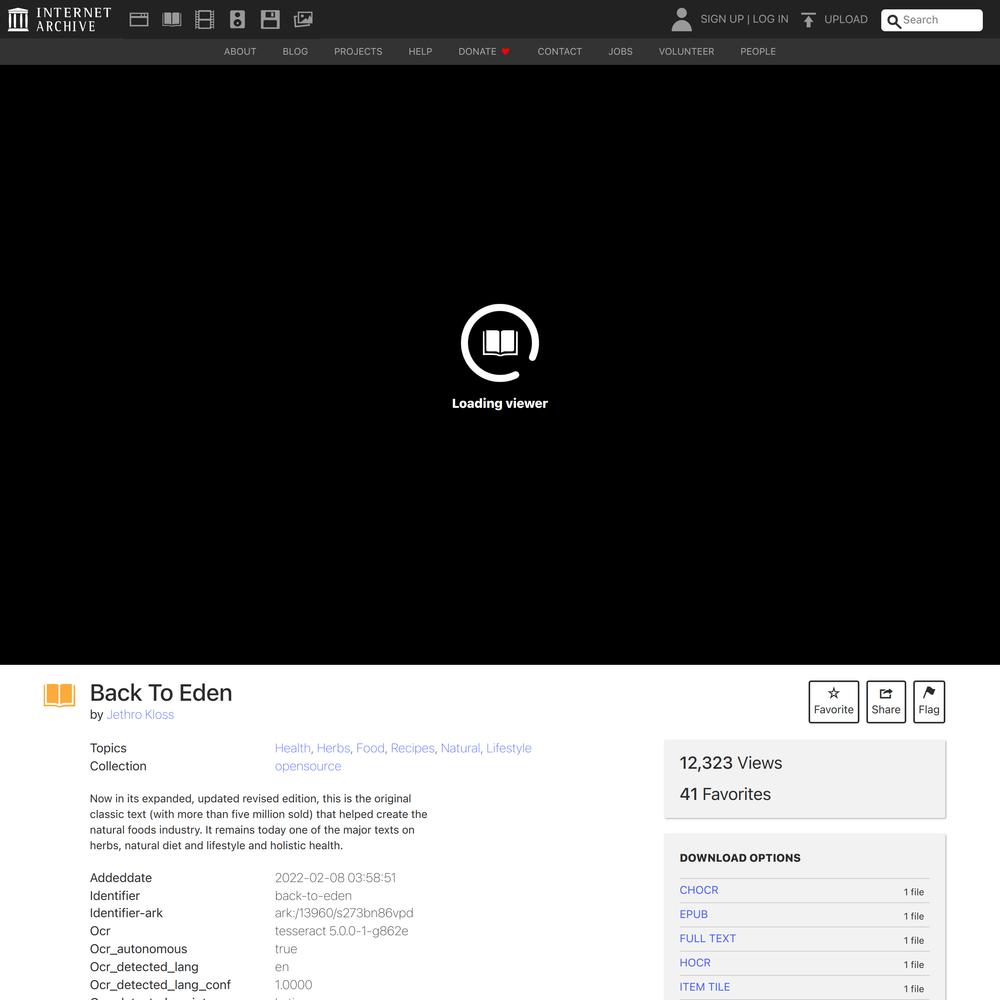Viewport: 1000px width, 1000px height.
Task: Click the UPLOAD link
Action: click(x=846, y=19)
